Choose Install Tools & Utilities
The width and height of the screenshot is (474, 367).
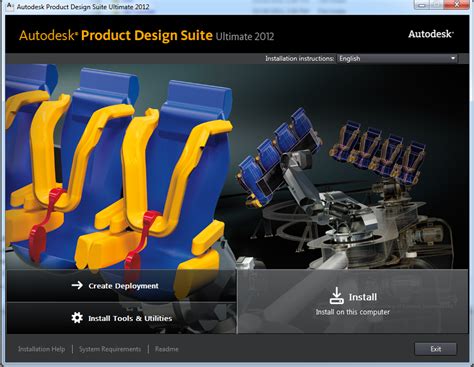122,318
